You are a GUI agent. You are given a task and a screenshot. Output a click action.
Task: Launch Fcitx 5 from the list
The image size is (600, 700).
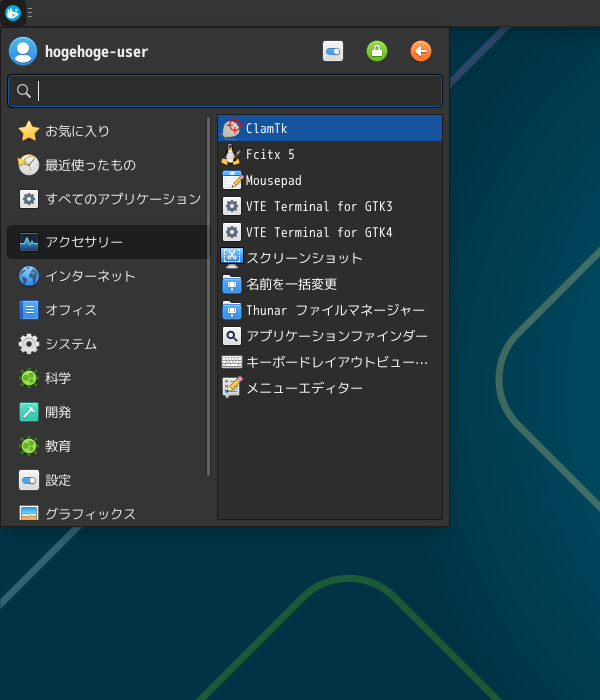coord(270,155)
